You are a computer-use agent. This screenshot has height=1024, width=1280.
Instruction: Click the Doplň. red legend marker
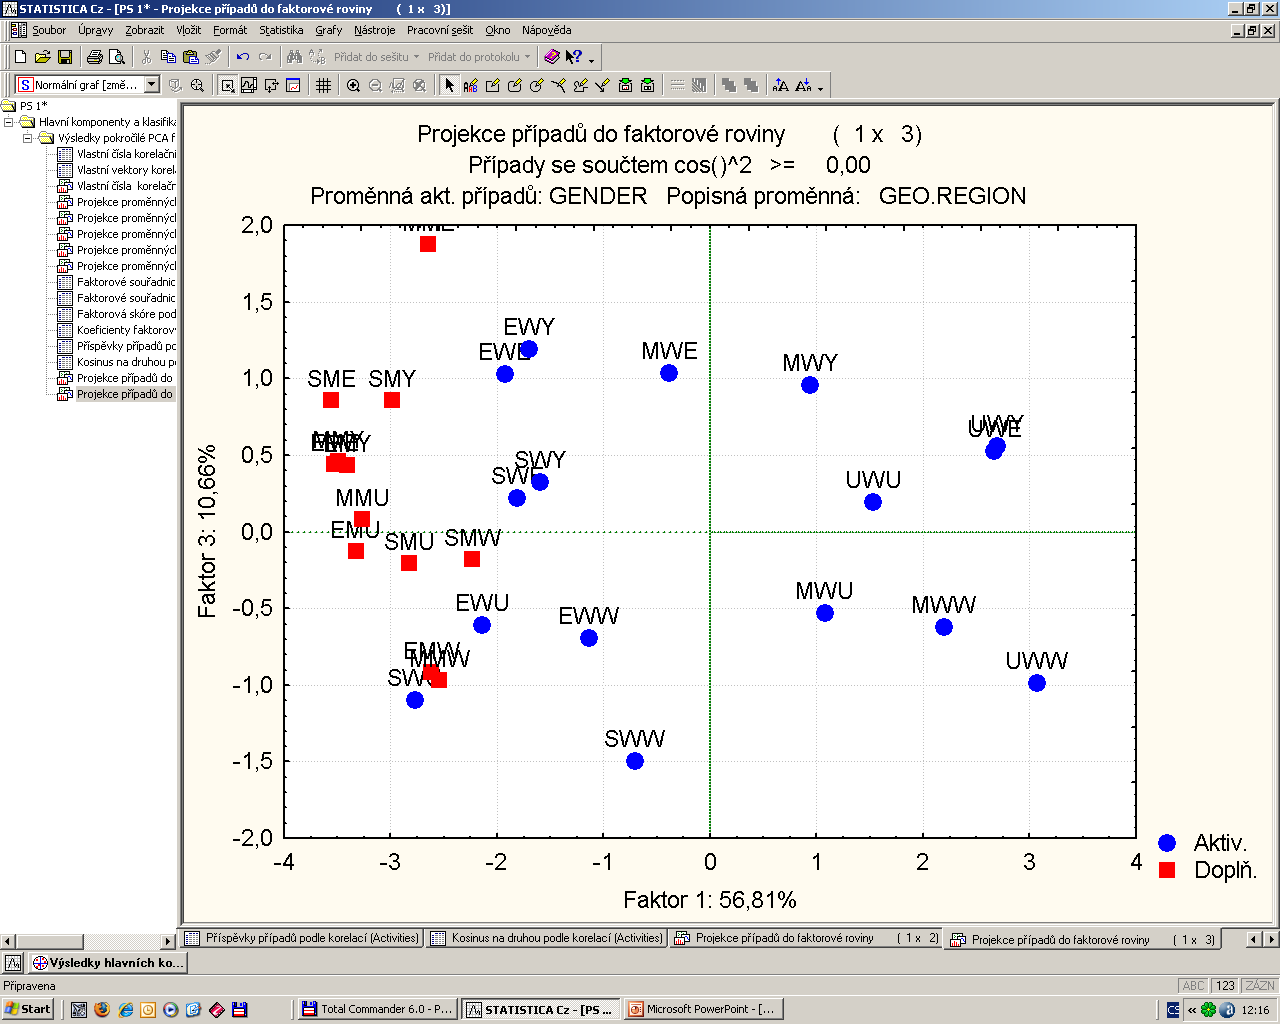(x=1167, y=870)
